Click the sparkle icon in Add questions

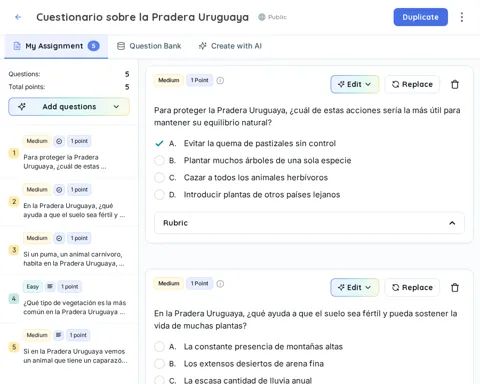pos(22,107)
